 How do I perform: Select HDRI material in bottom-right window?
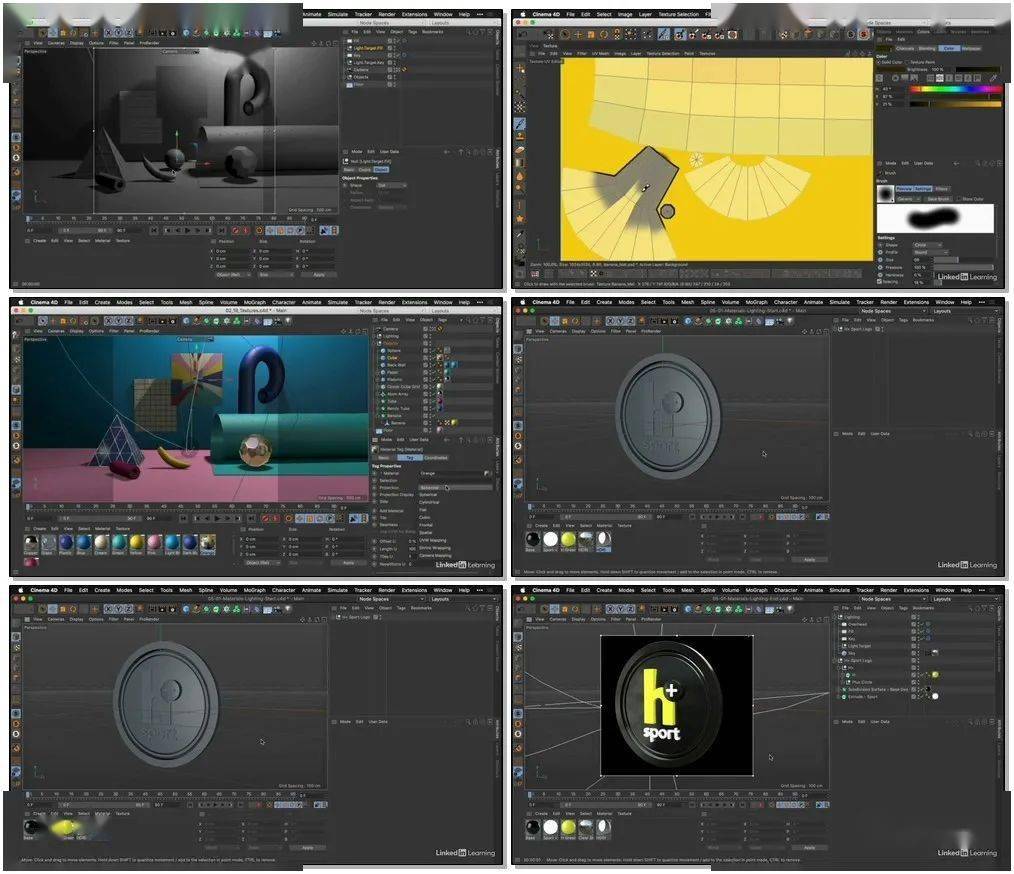click(603, 827)
